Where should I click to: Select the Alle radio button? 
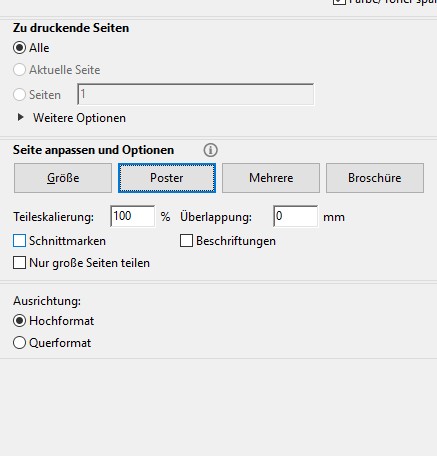19,48
